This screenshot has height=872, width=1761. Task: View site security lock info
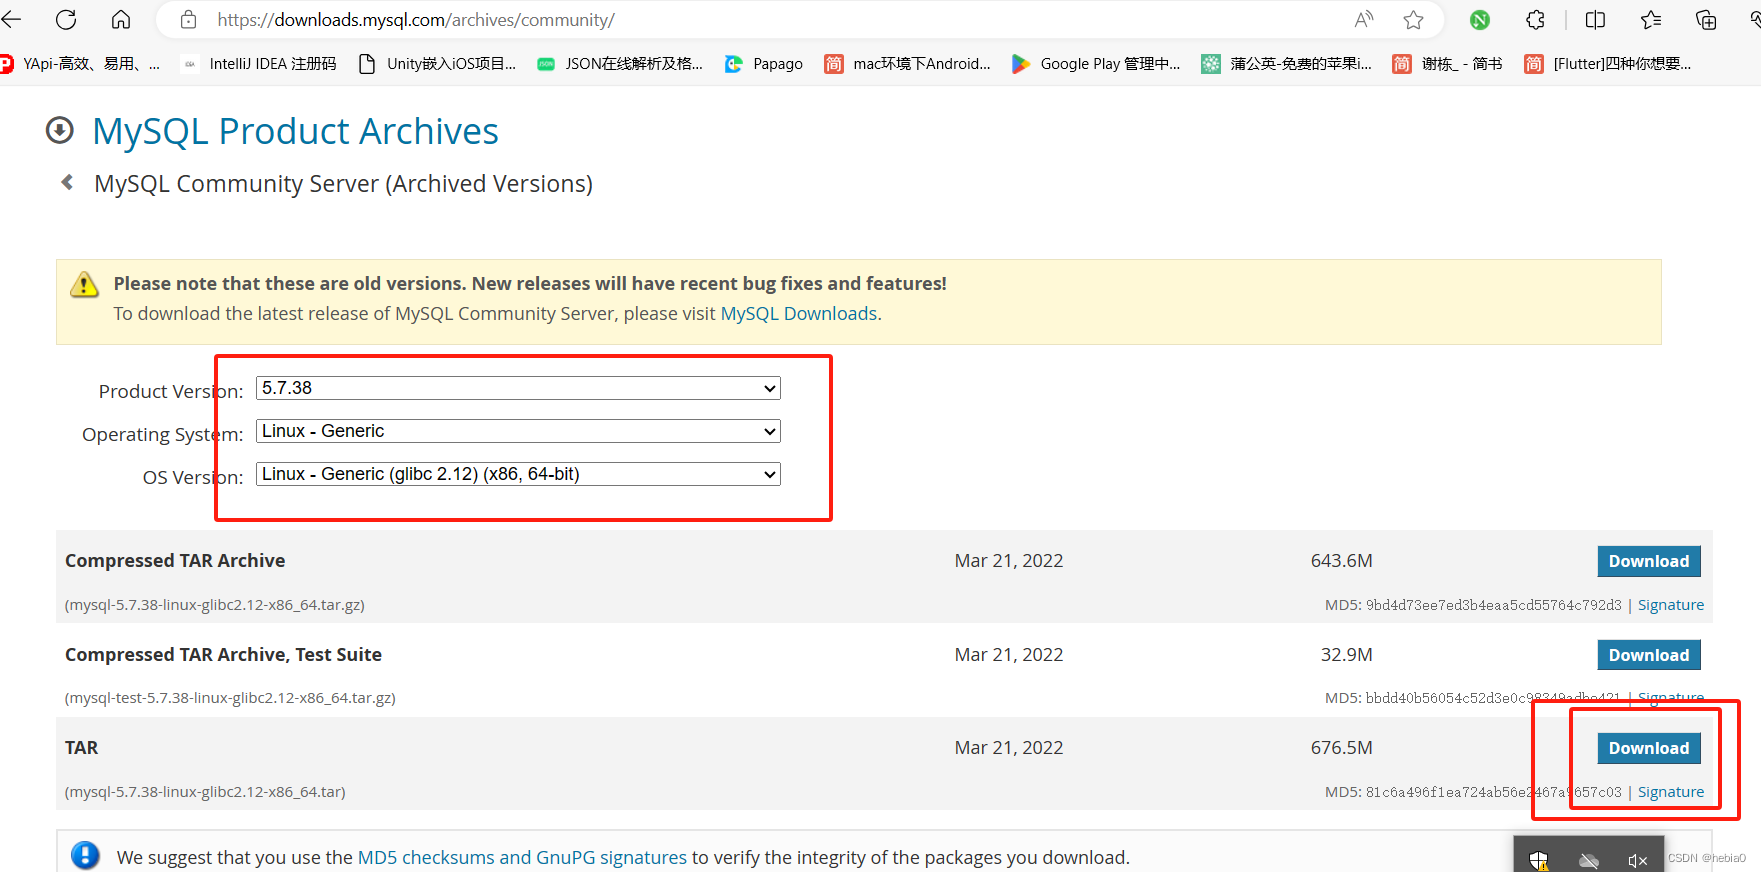[188, 19]
